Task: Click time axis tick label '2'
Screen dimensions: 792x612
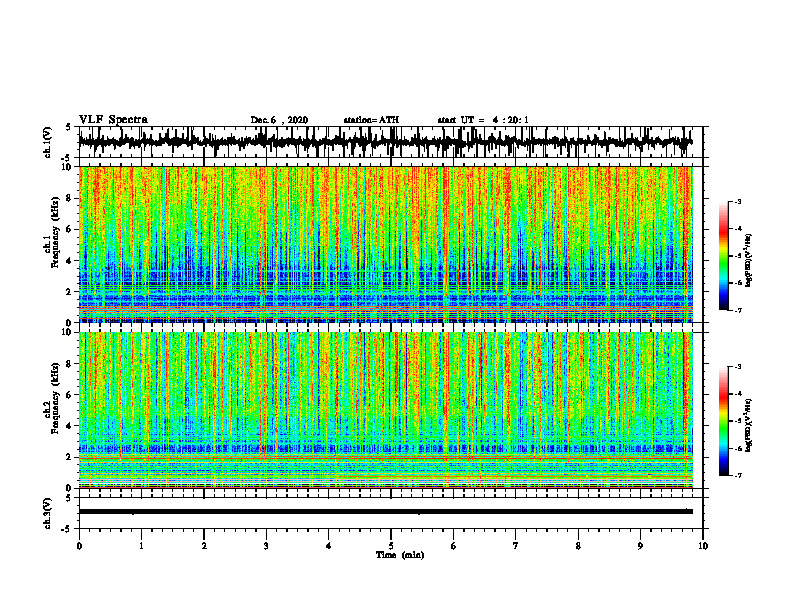Action: click(204, 546)
